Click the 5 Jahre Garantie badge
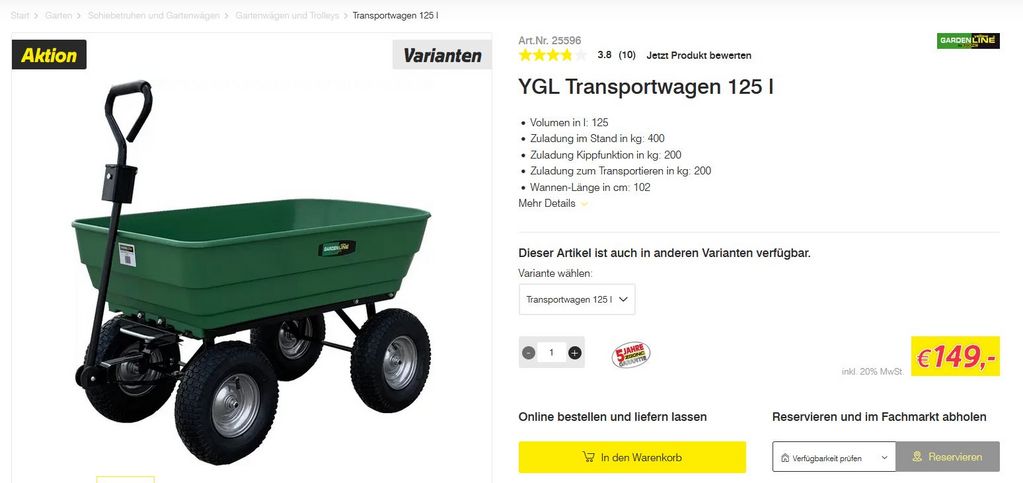 coord(630,354)
